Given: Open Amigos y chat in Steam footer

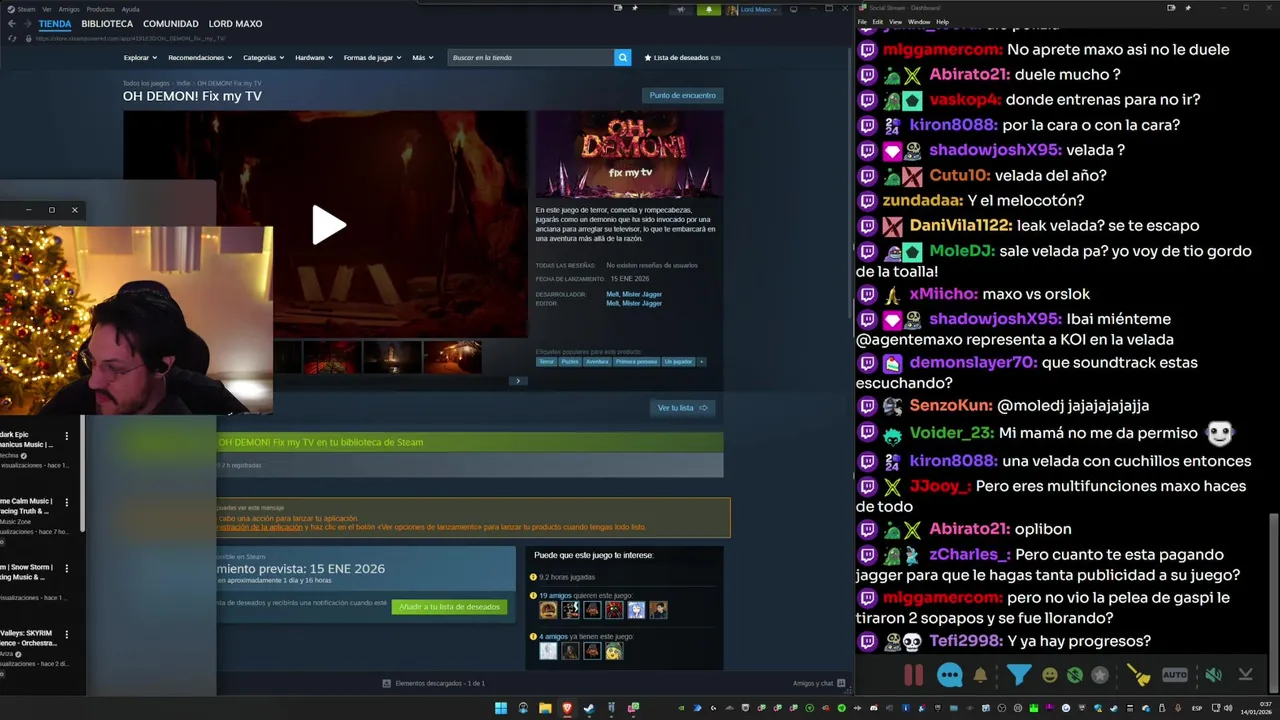Looking at the screenshot, I should [x=817, y=683].
